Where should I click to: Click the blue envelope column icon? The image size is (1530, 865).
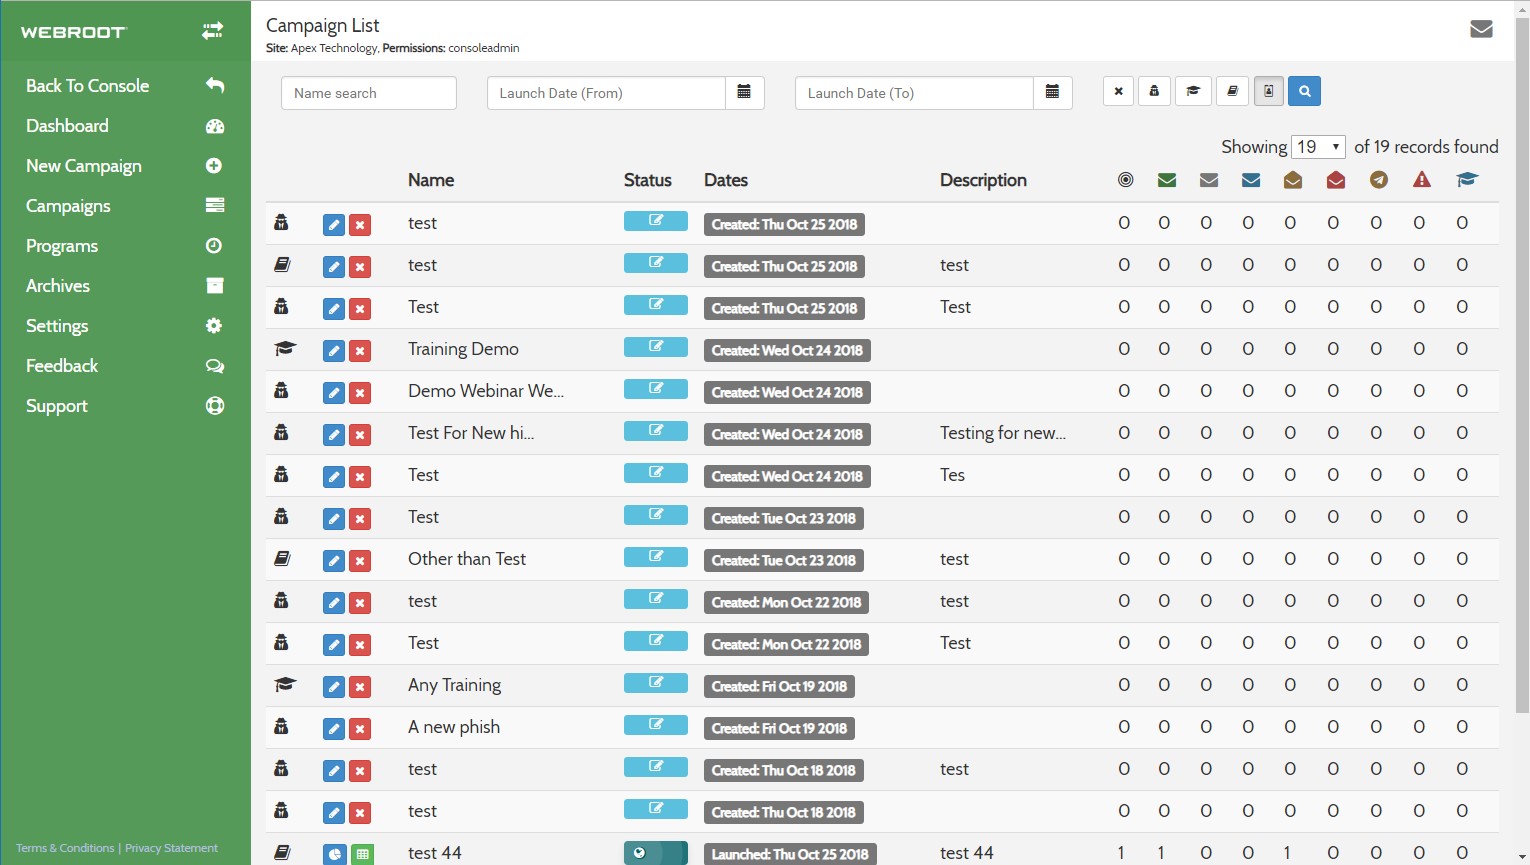coord(1251,180)
